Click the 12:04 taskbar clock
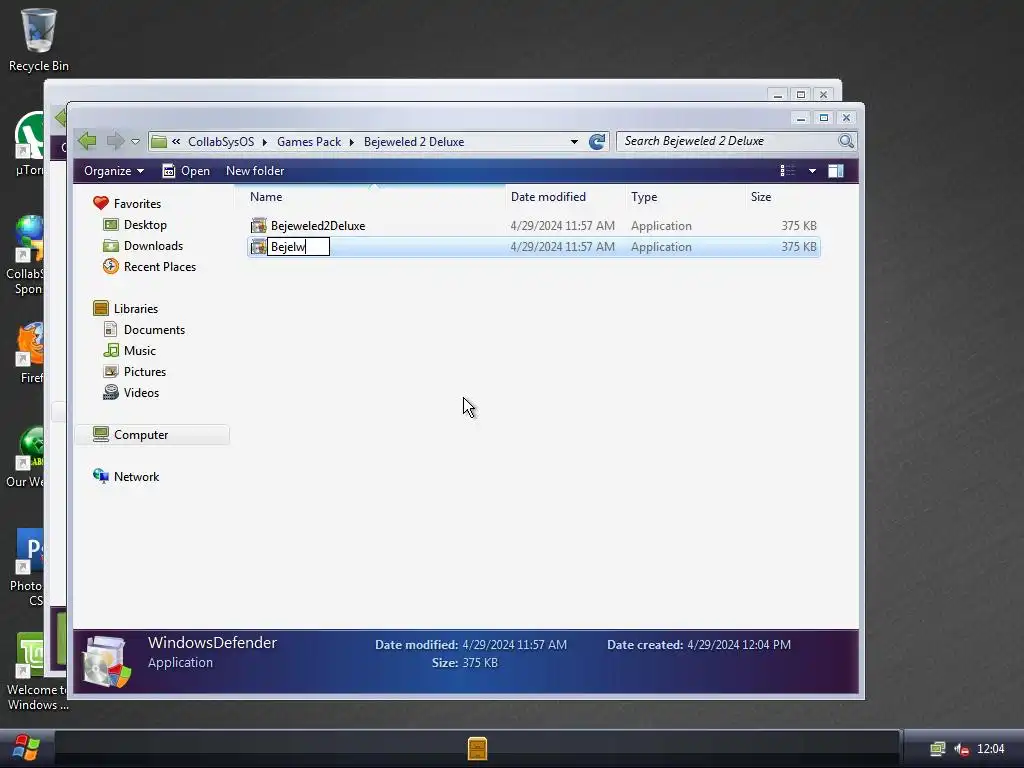 tap(991, 749)
